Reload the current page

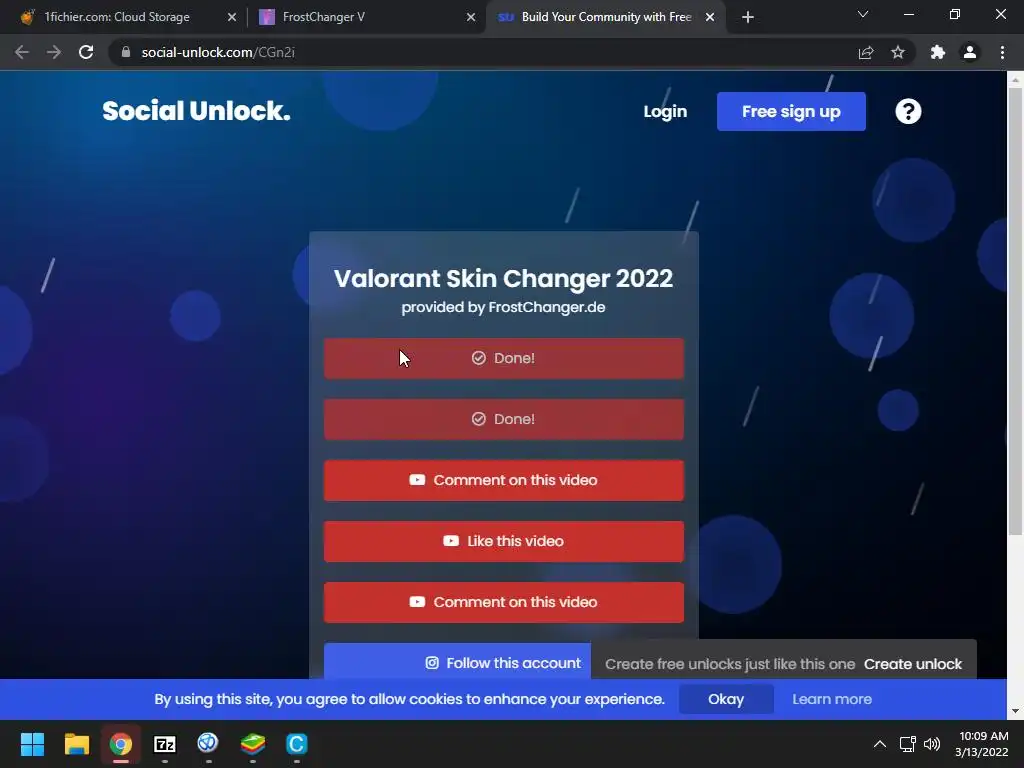click(86, 52)
